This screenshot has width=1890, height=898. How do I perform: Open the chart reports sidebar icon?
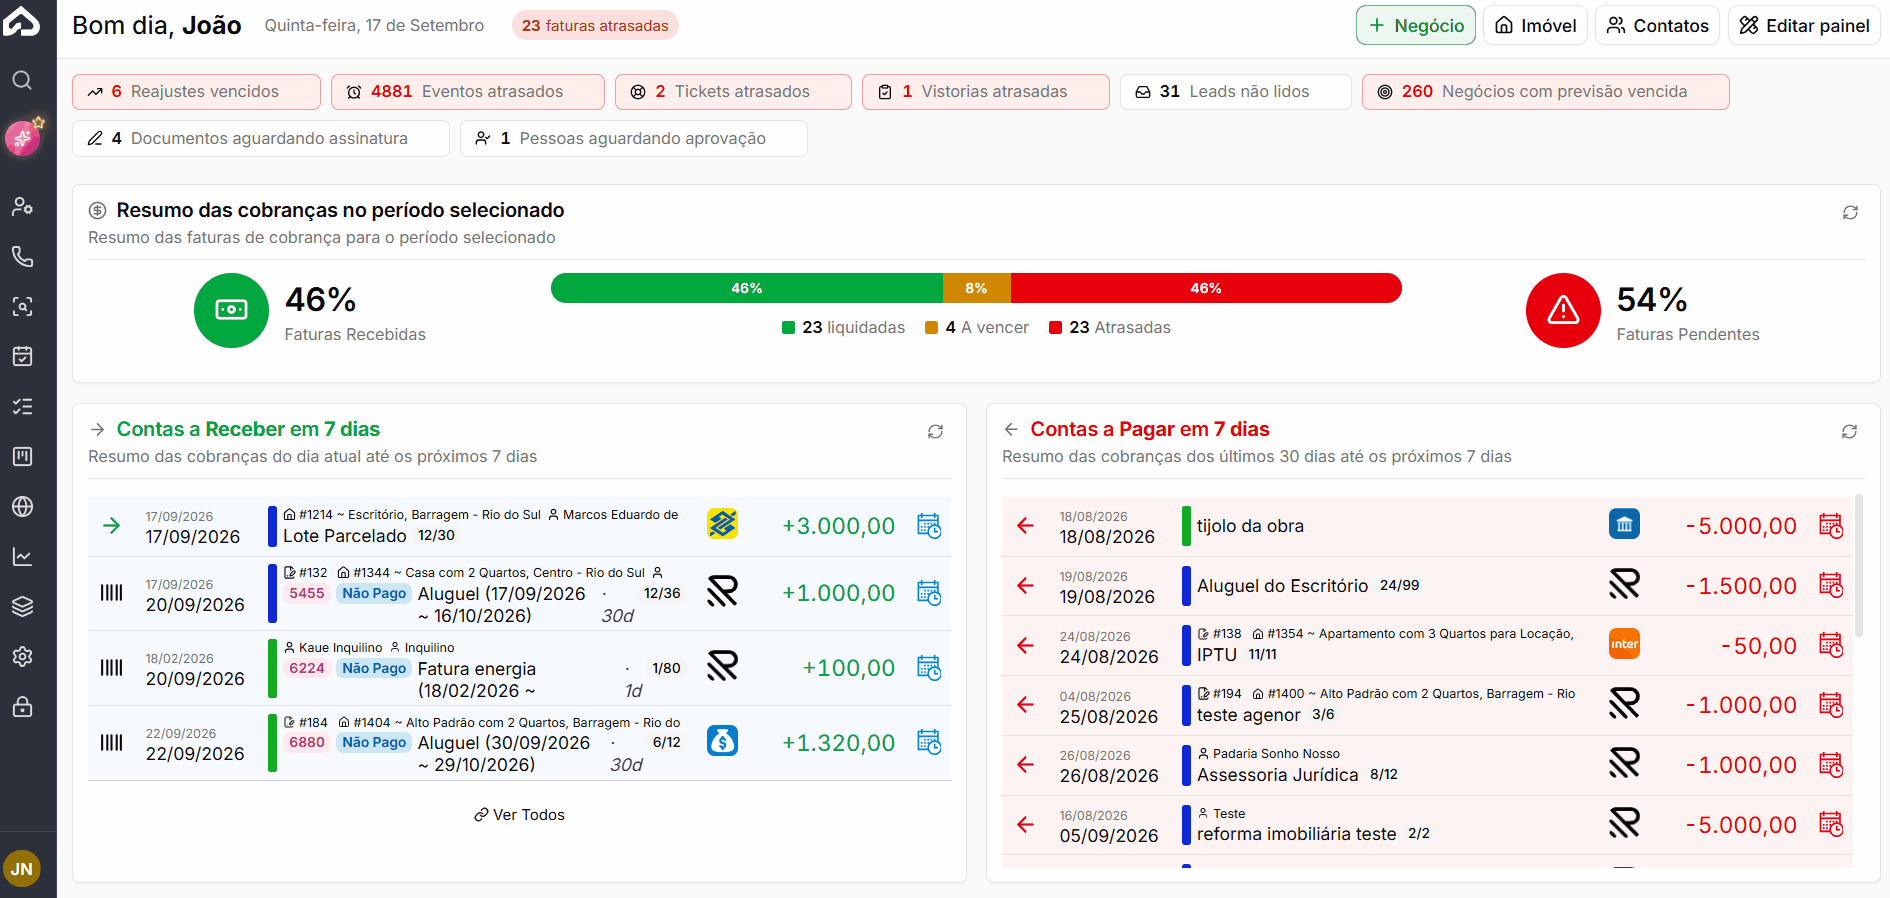tap(22, 556)
